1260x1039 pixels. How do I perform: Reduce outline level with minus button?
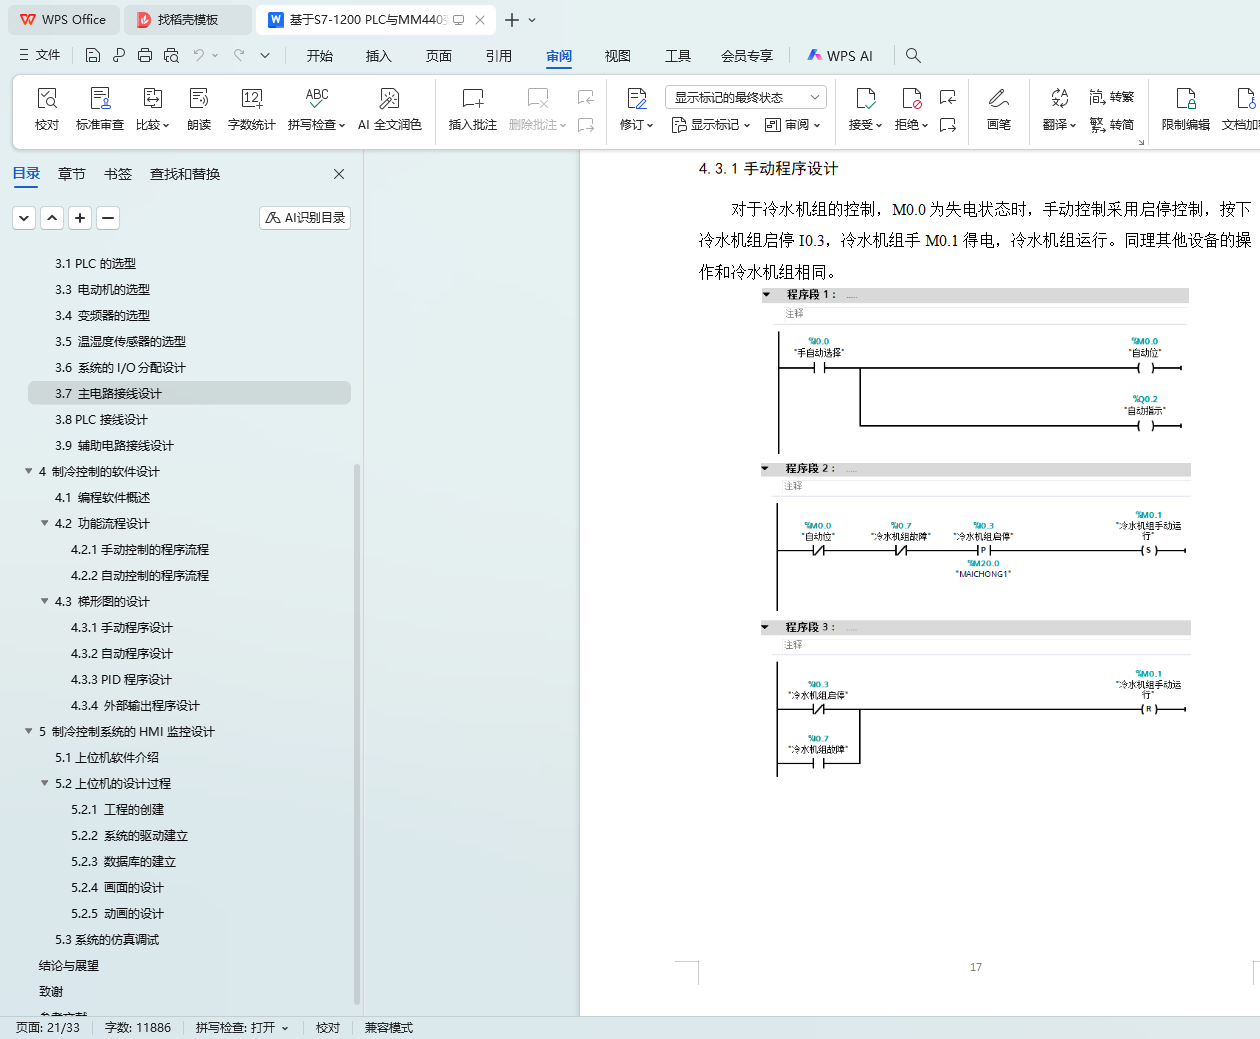coord(108,217)
